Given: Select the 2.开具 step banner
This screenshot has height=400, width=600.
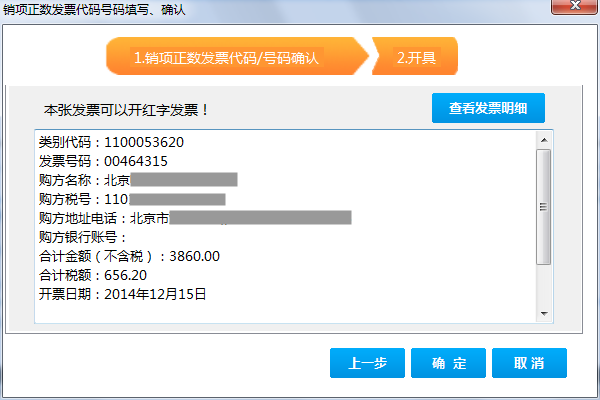Looking at the screenshot, I should tap(415, 56).
